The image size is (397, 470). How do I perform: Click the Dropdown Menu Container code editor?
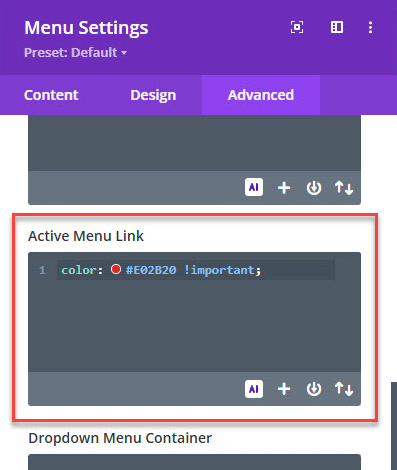(x=194, y=462)
